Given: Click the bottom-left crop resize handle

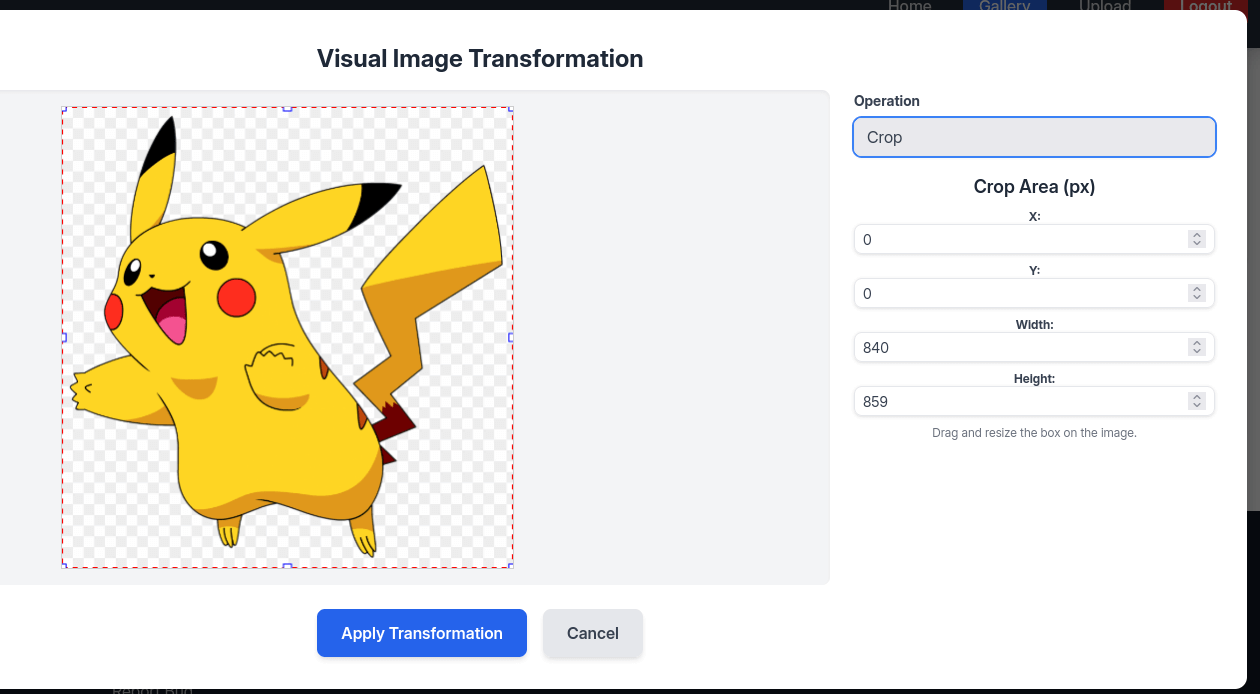Looking at the screenshot, I should pos(63,566).
